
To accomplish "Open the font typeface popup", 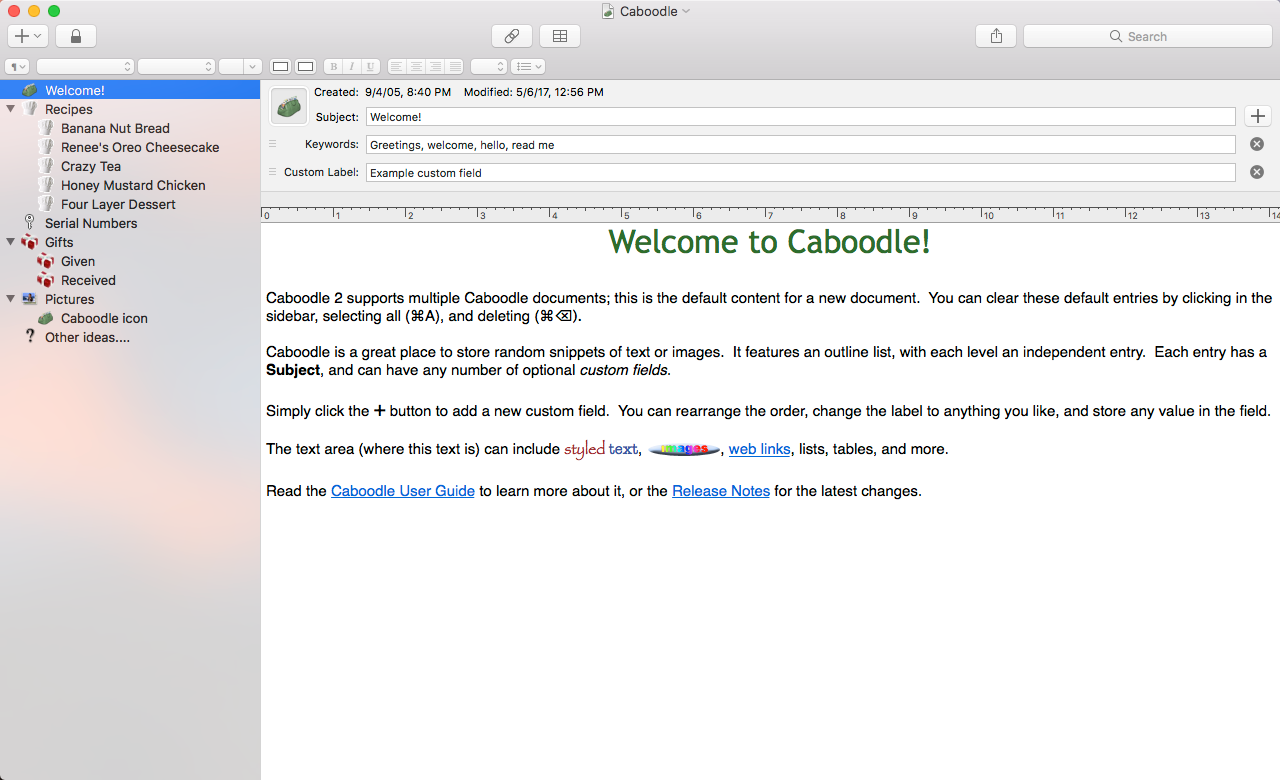I will pos(176,67).
